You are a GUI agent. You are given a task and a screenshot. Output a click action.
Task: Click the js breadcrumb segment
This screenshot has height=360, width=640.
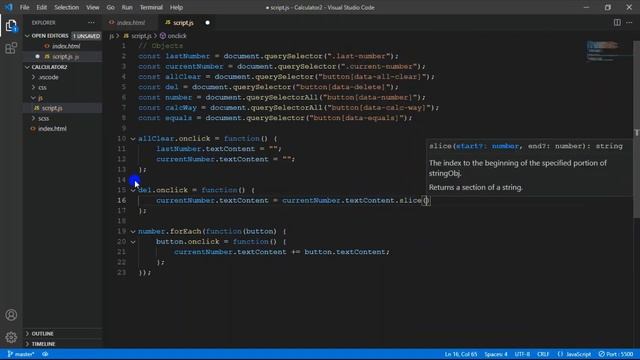point(111,36)
